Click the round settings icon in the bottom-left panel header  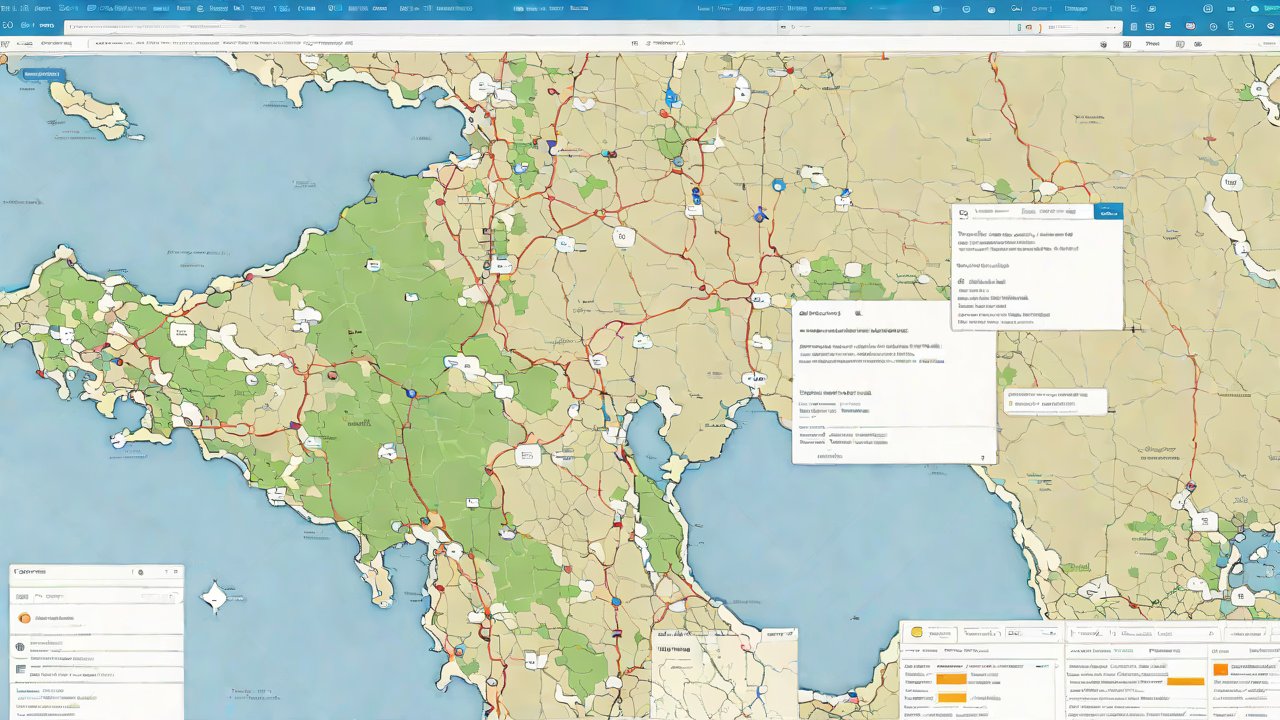[x=140, y=573]
